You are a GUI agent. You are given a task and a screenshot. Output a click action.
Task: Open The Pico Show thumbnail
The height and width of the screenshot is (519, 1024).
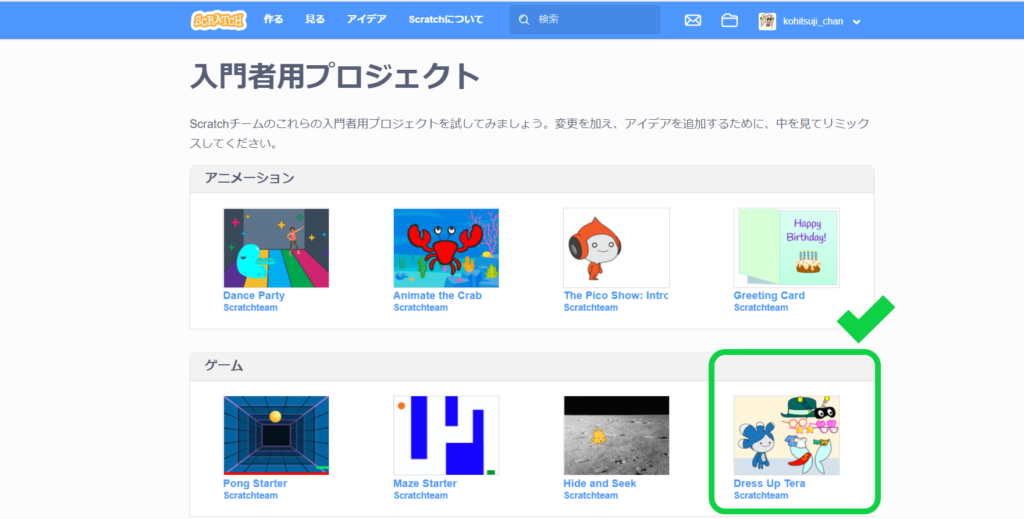616,248
